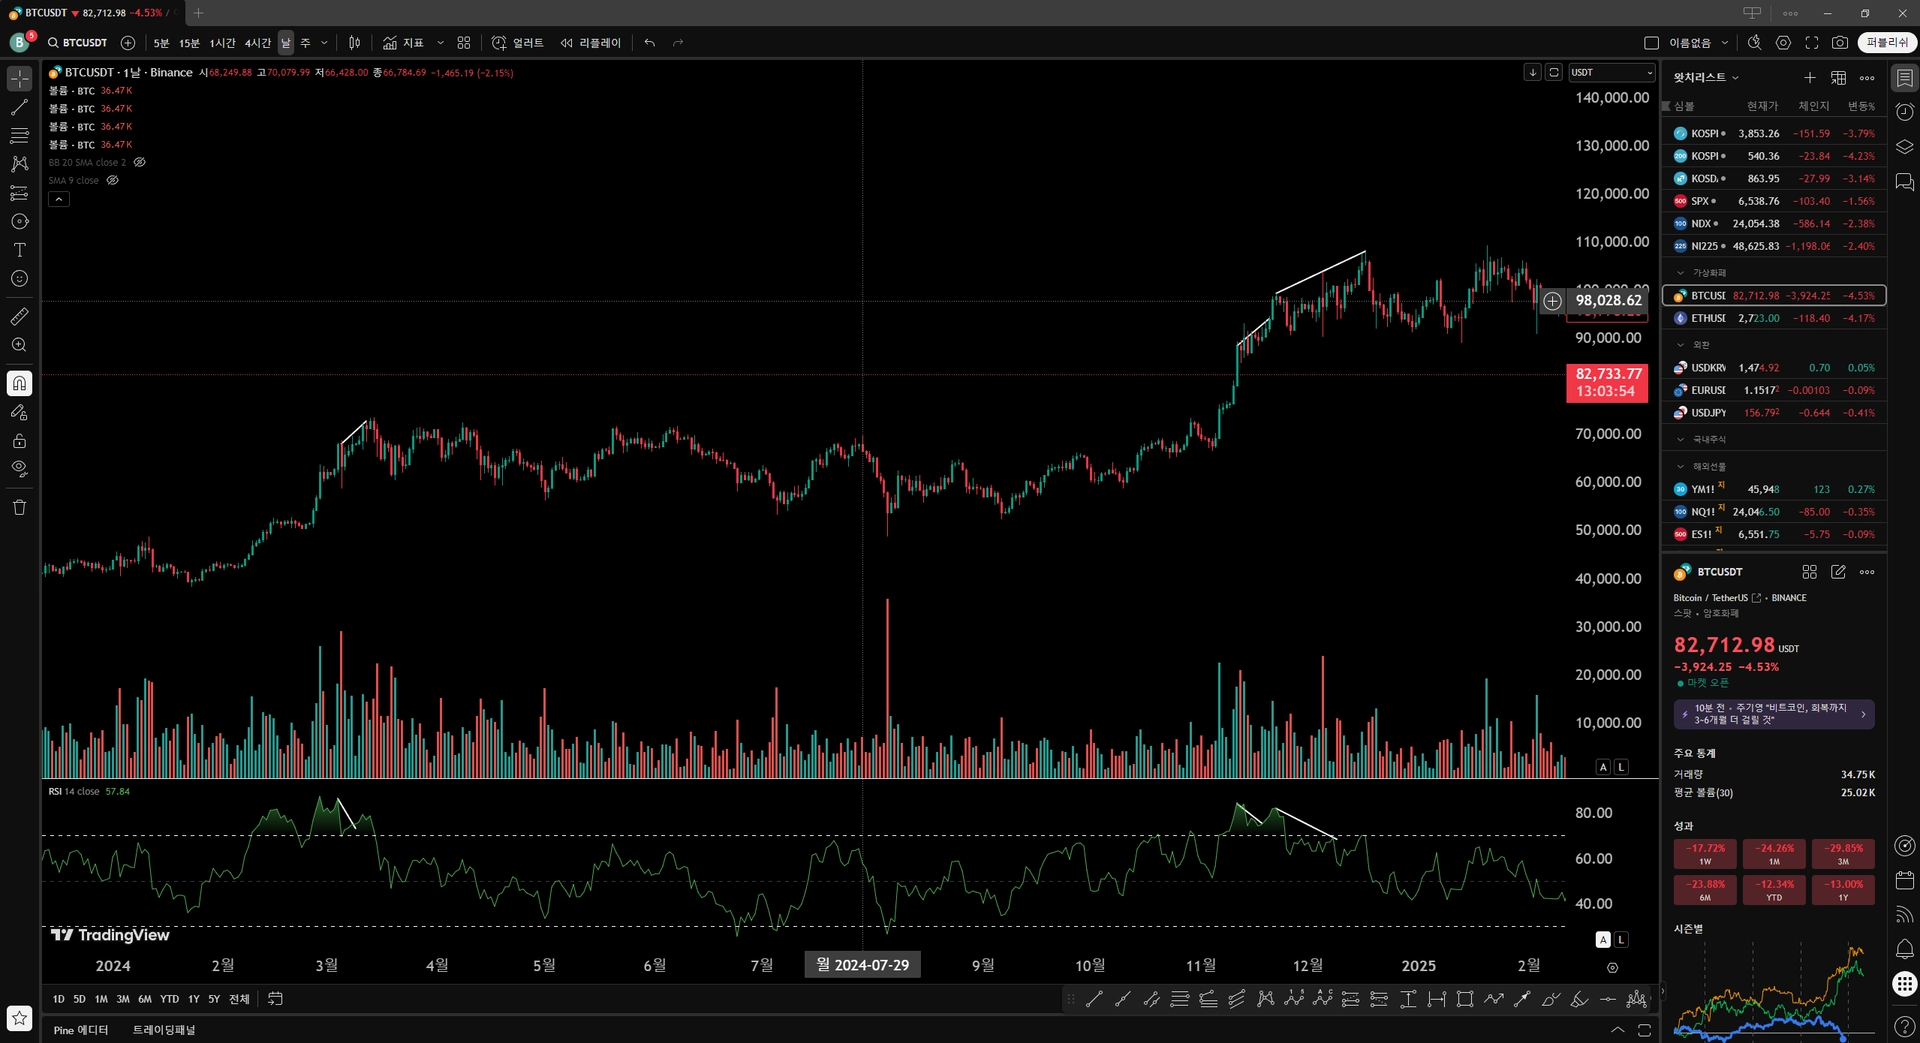
Task: Select the ruler measure tool
Action: pos(19,317)
